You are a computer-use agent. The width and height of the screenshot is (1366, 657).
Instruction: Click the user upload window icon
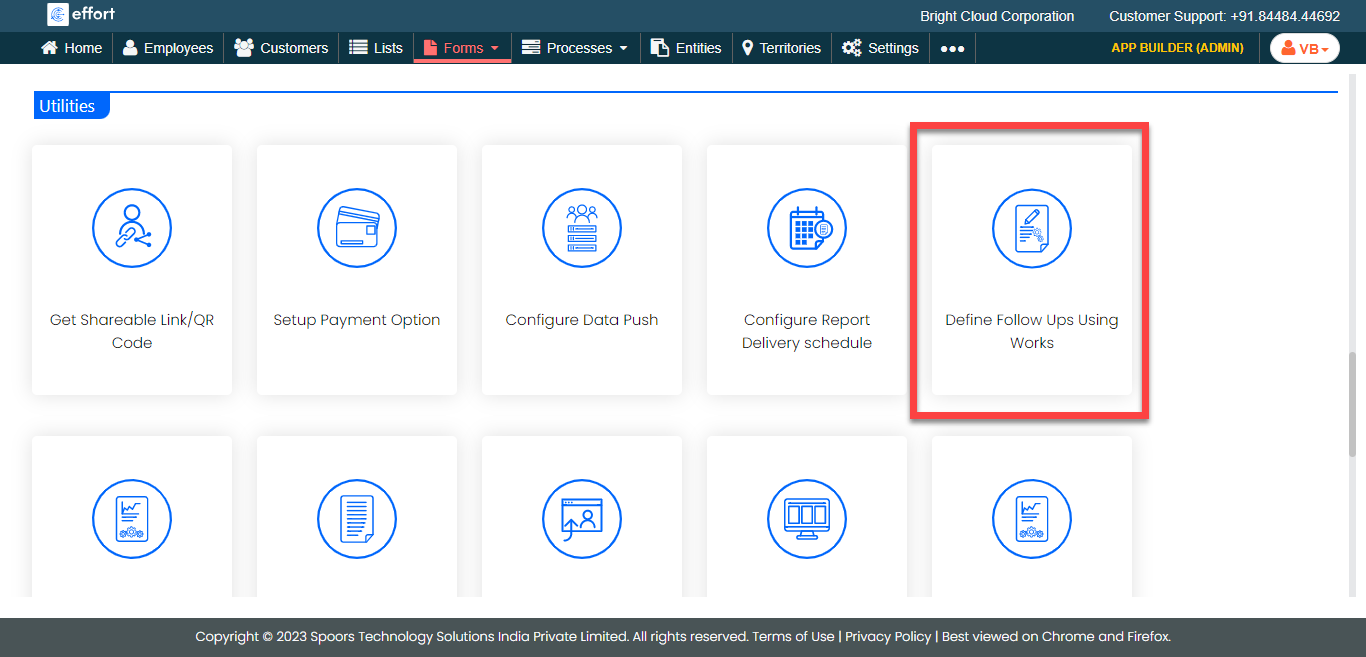click(582, 519)
